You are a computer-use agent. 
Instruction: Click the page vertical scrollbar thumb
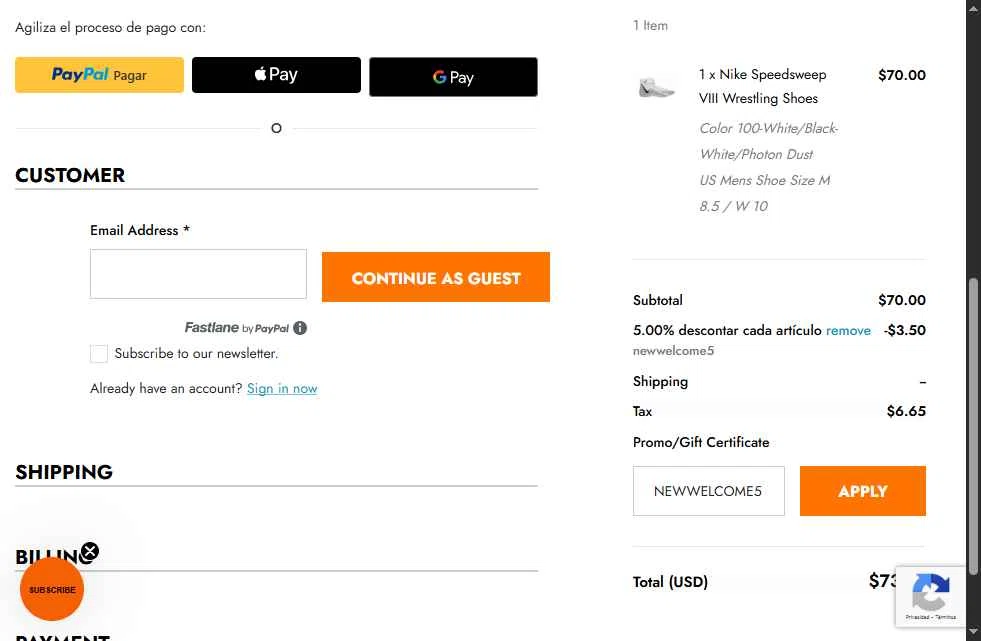[973, 426]
